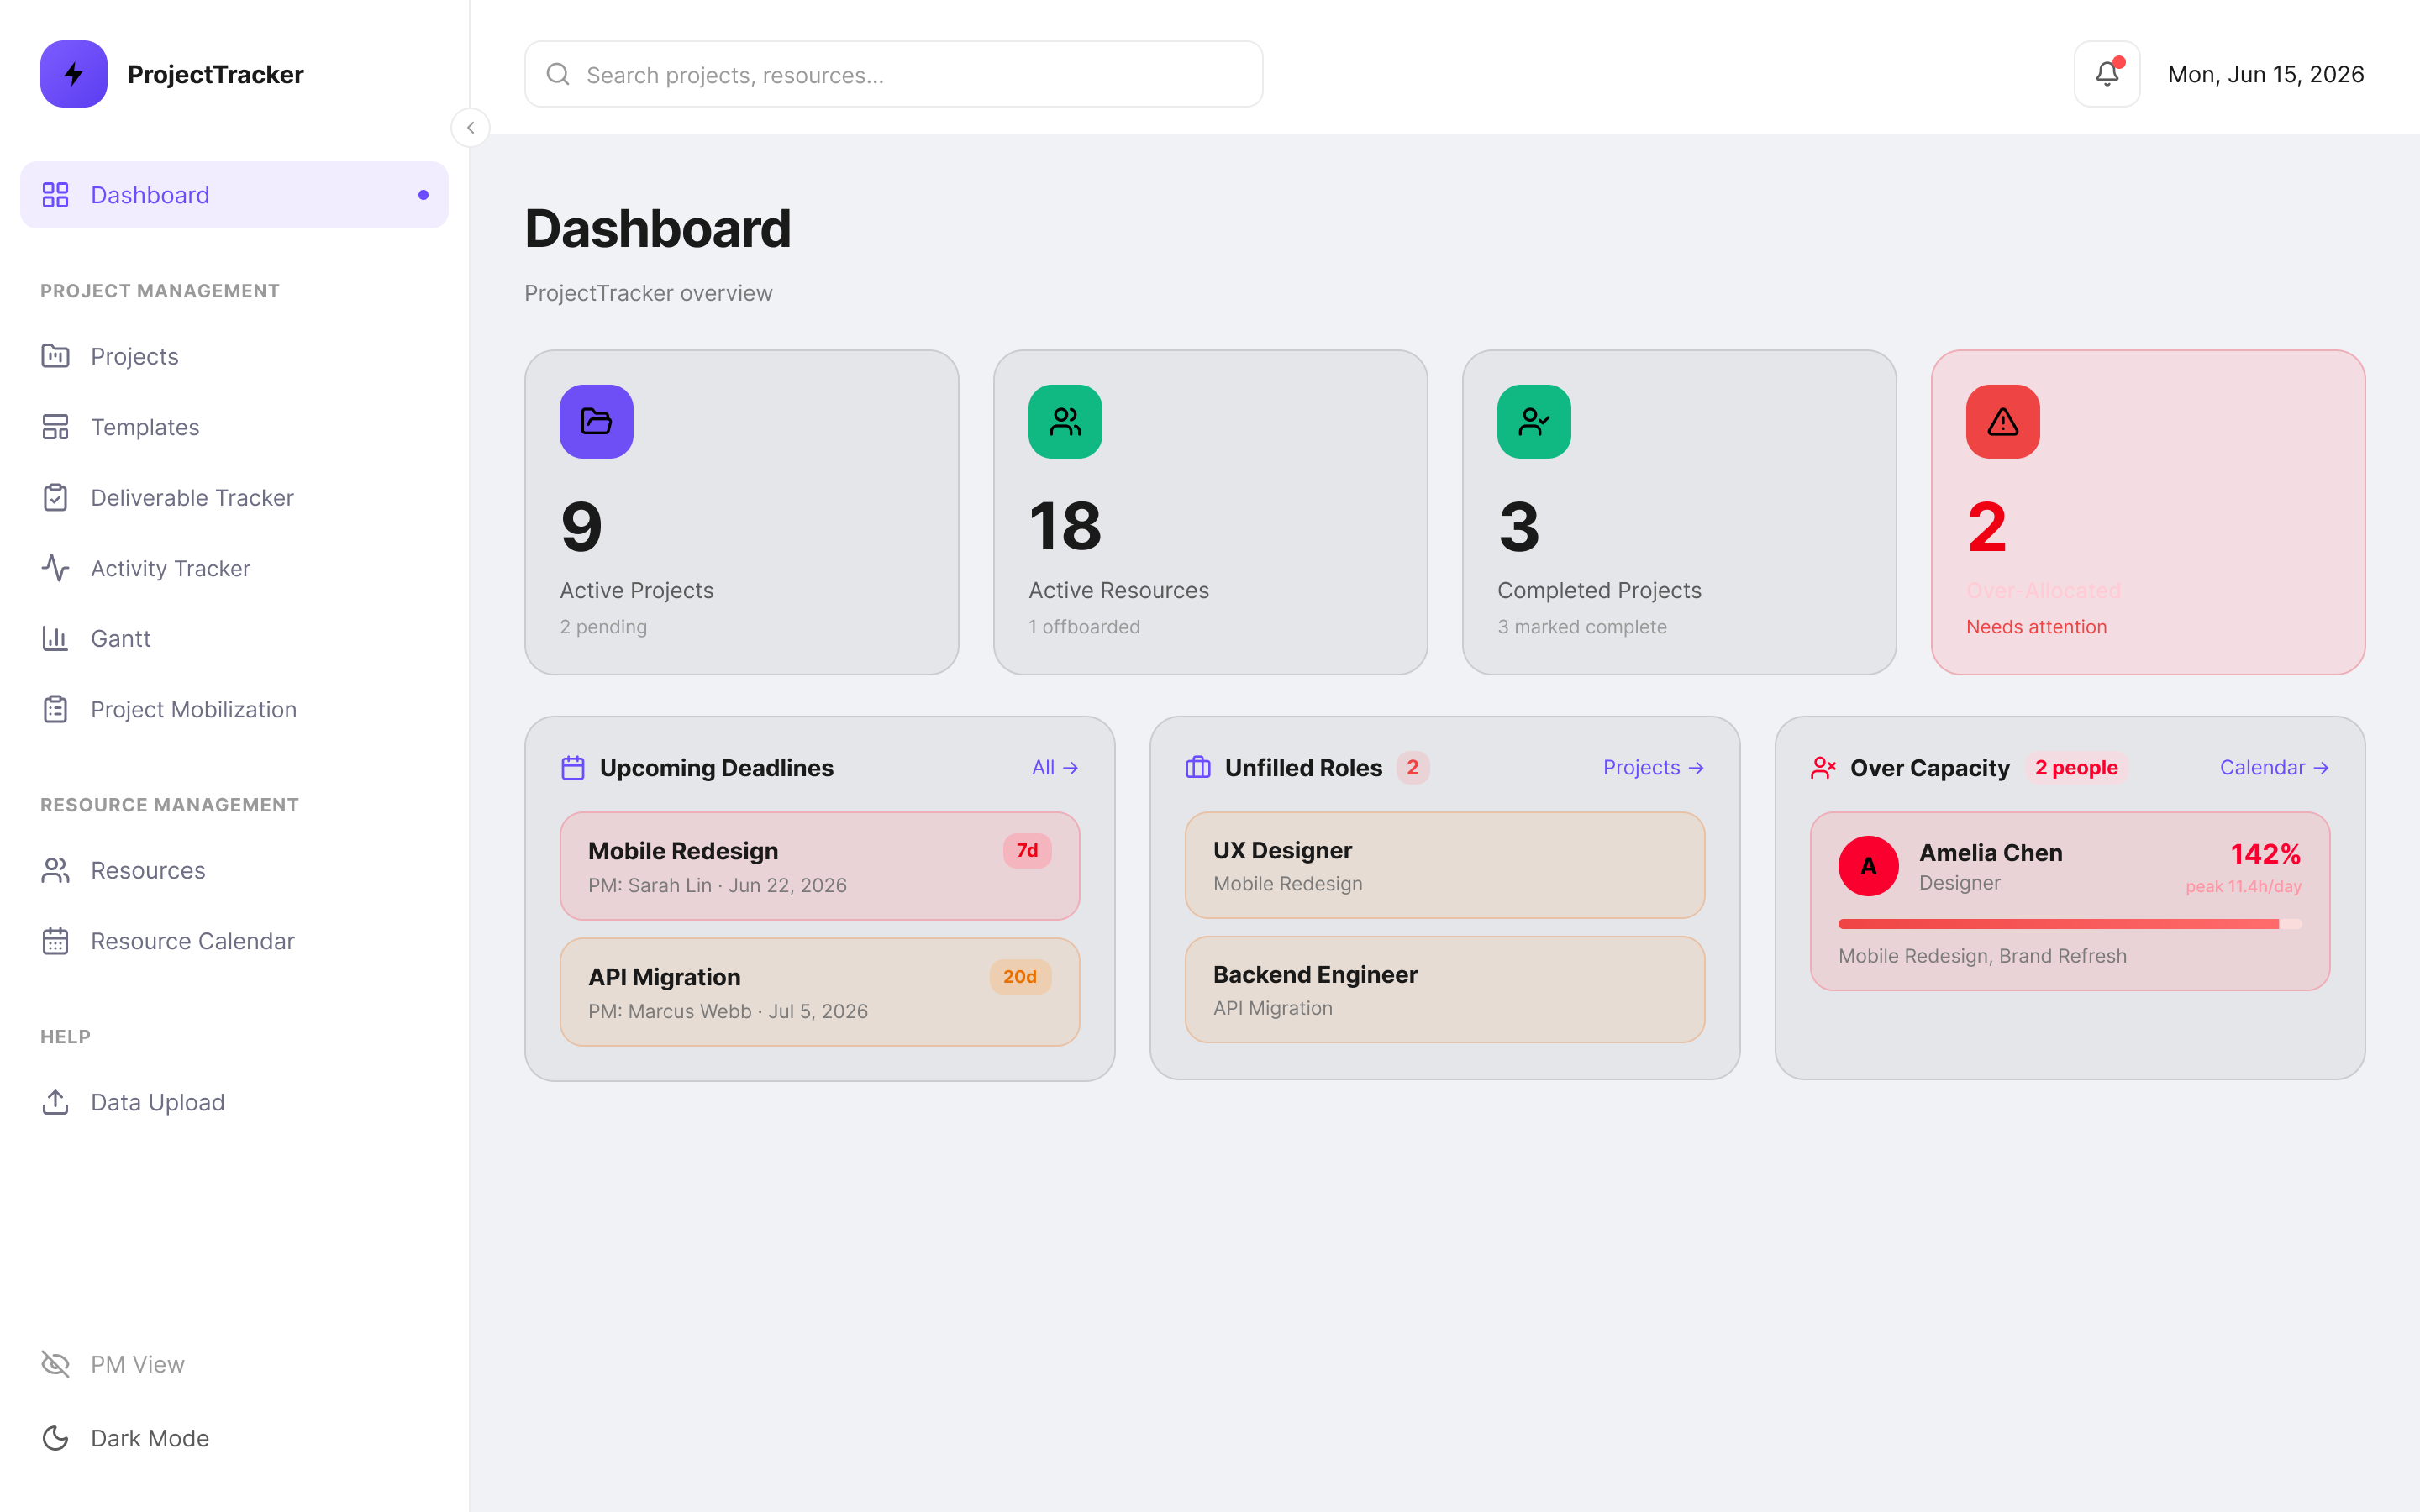Click the Projects link in Unfilled Roles
This screenshot has height=1512, width=2420.
click(x=1653, y=768)
